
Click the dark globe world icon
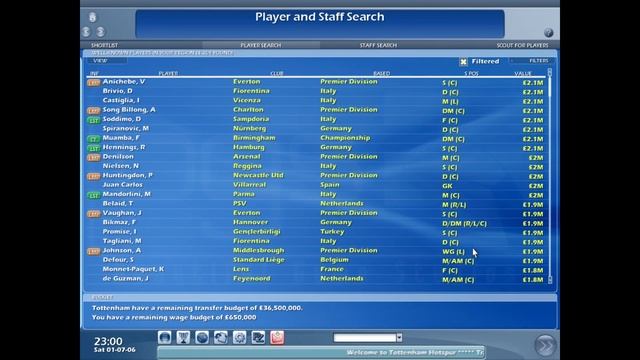202,338
